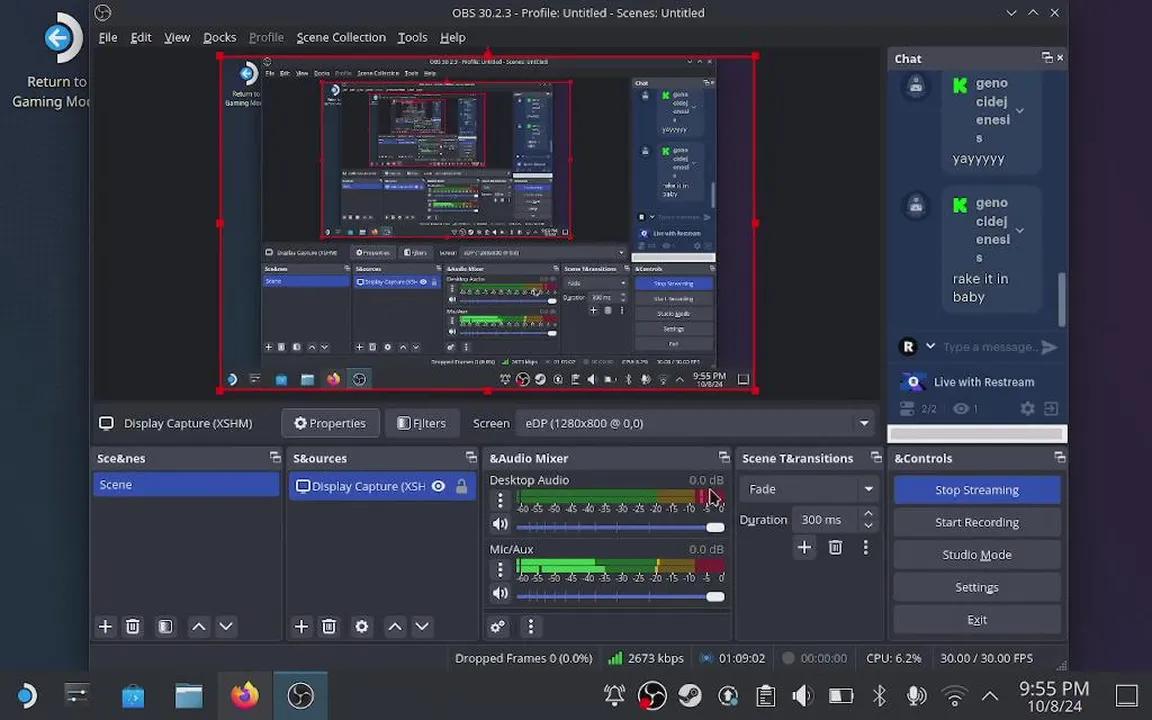
Task: Open the Edit menu
Action: click(141, 37)
